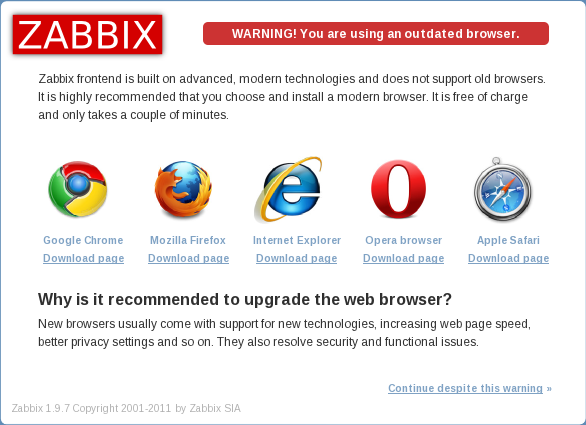
Task: Click the upgrade web browser question heading
Action: (245, 299)
